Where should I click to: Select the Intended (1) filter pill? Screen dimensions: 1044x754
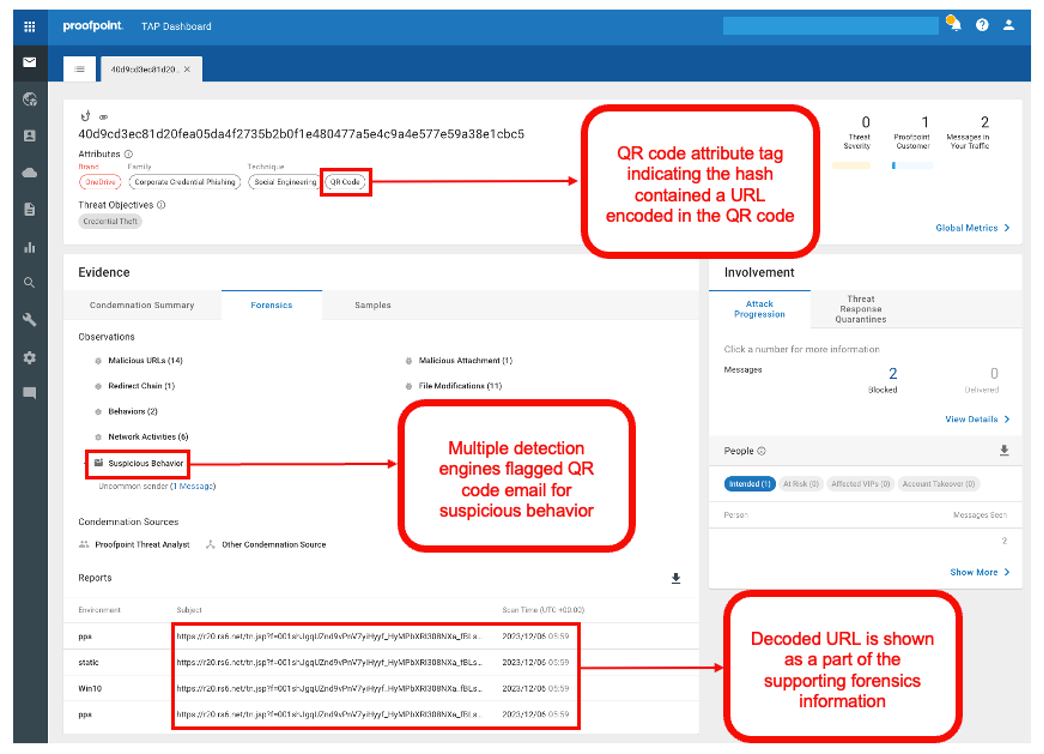pos(750,484)
